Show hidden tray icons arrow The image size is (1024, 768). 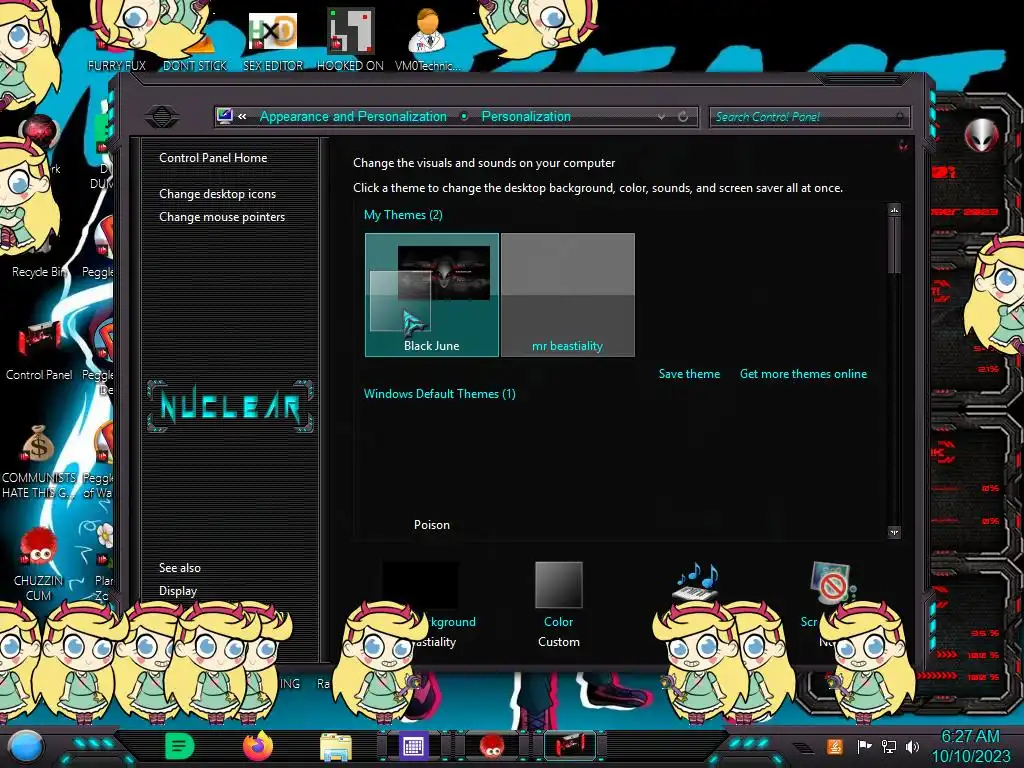pyautogui.click(x=804, y=747)
